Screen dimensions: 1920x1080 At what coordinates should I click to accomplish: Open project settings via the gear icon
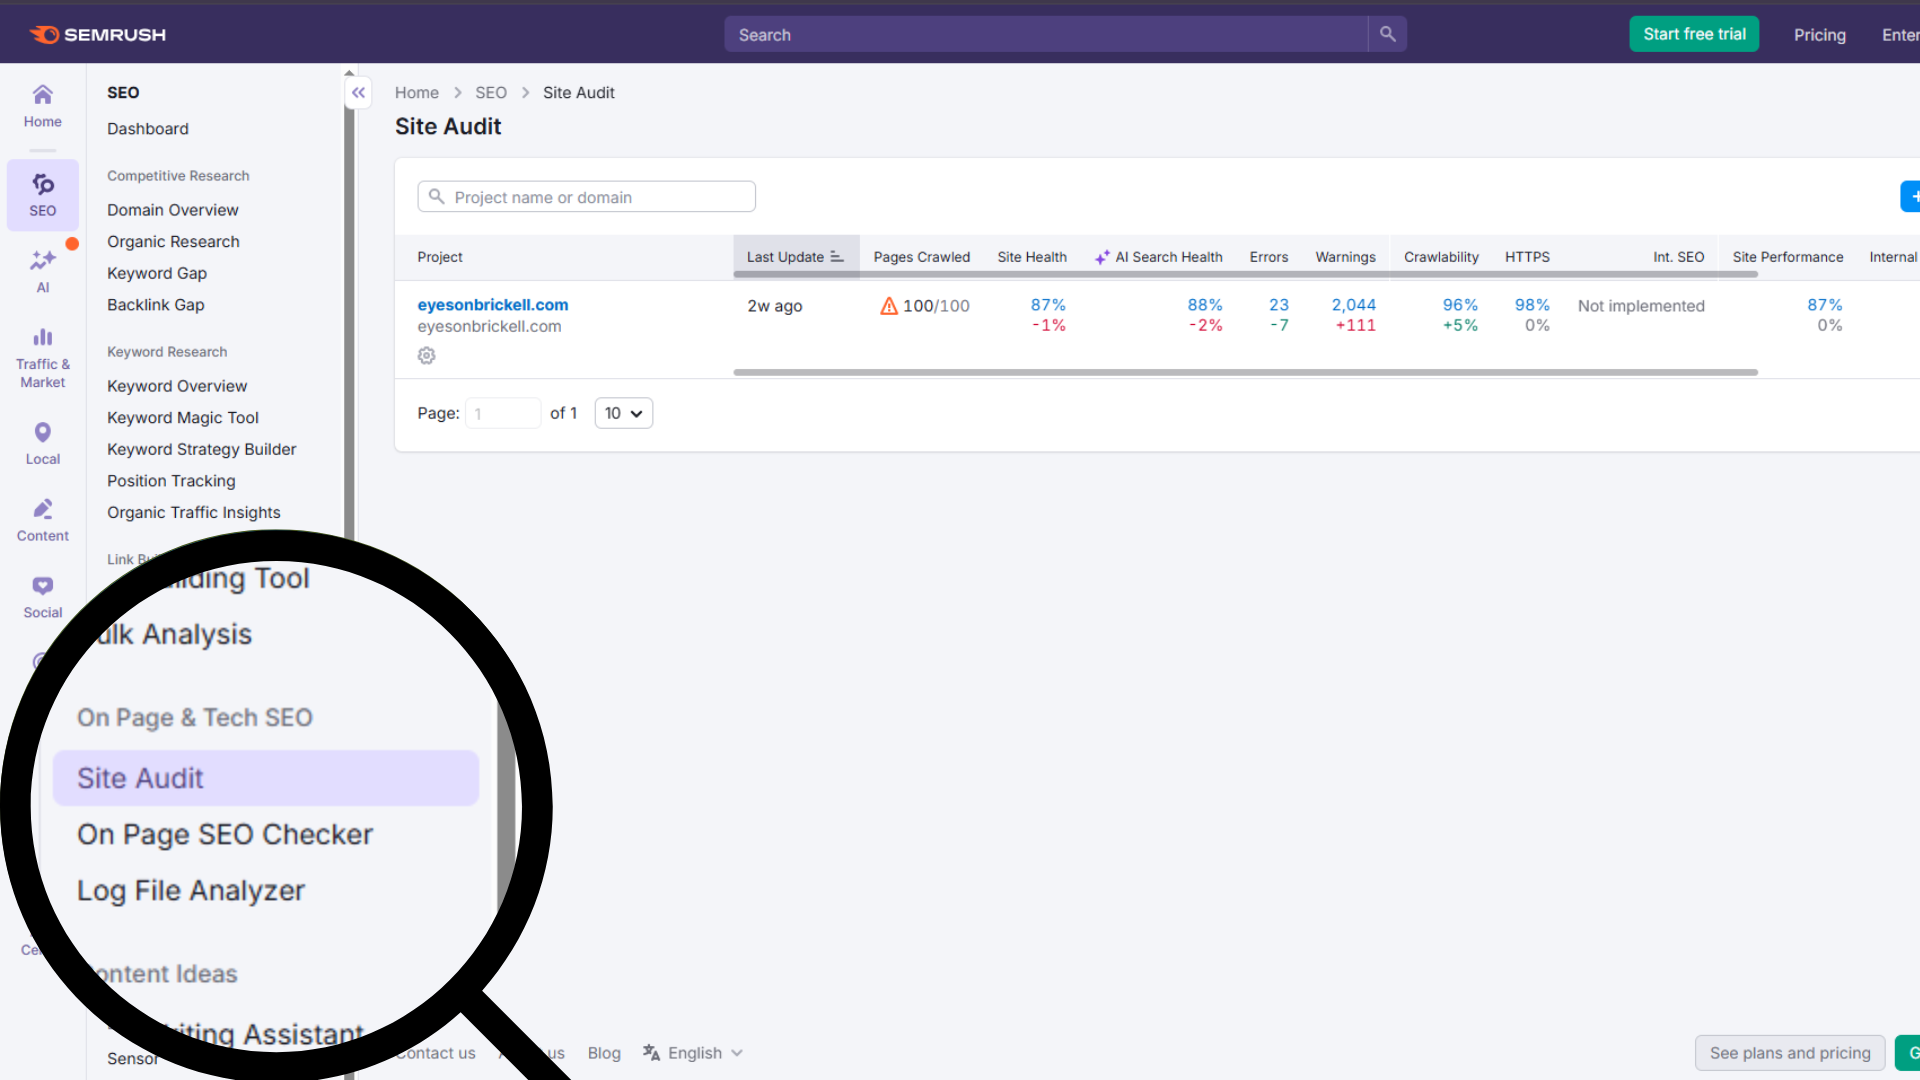427,355
